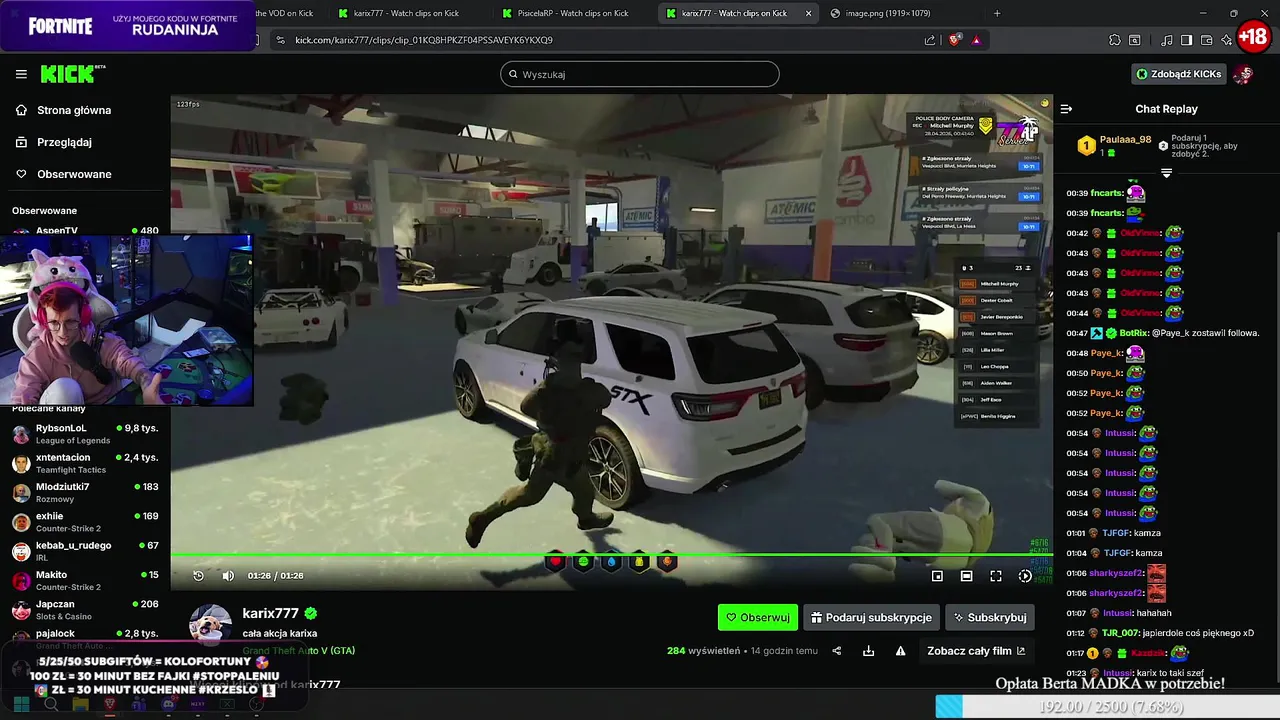Collapse the Chat Replay panel arrow
Viewport: 1280px width, 720px height.
(1066, 109)
